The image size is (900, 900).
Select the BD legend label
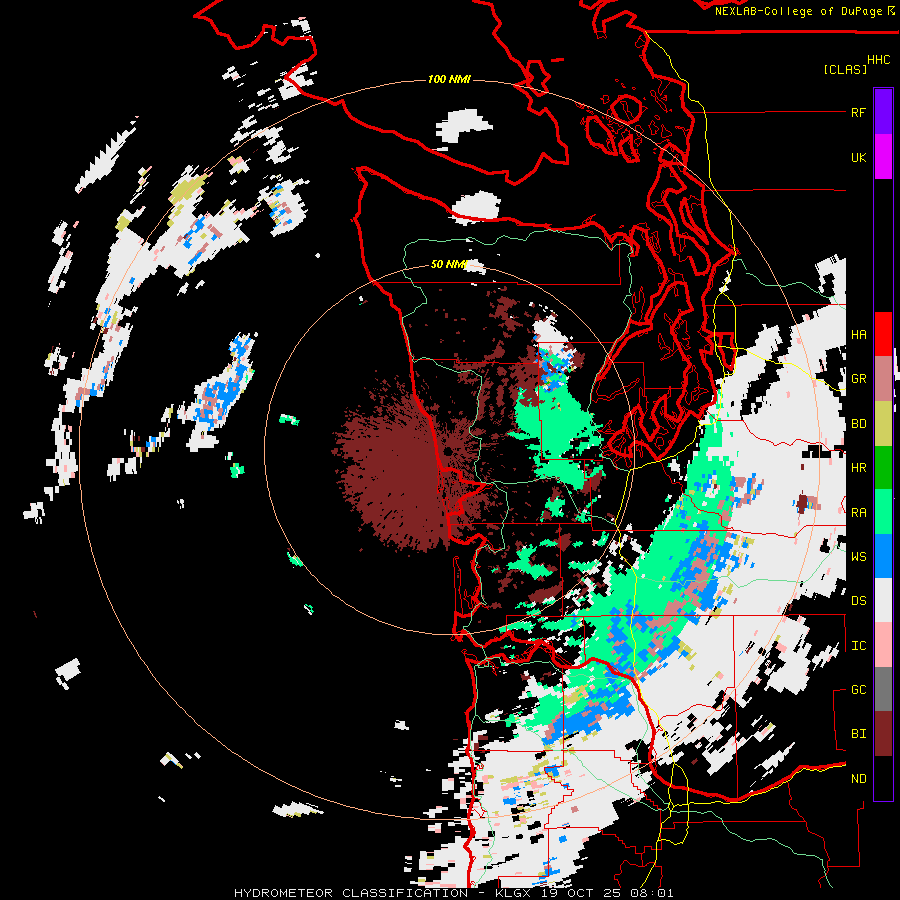(x=858, y=424)
